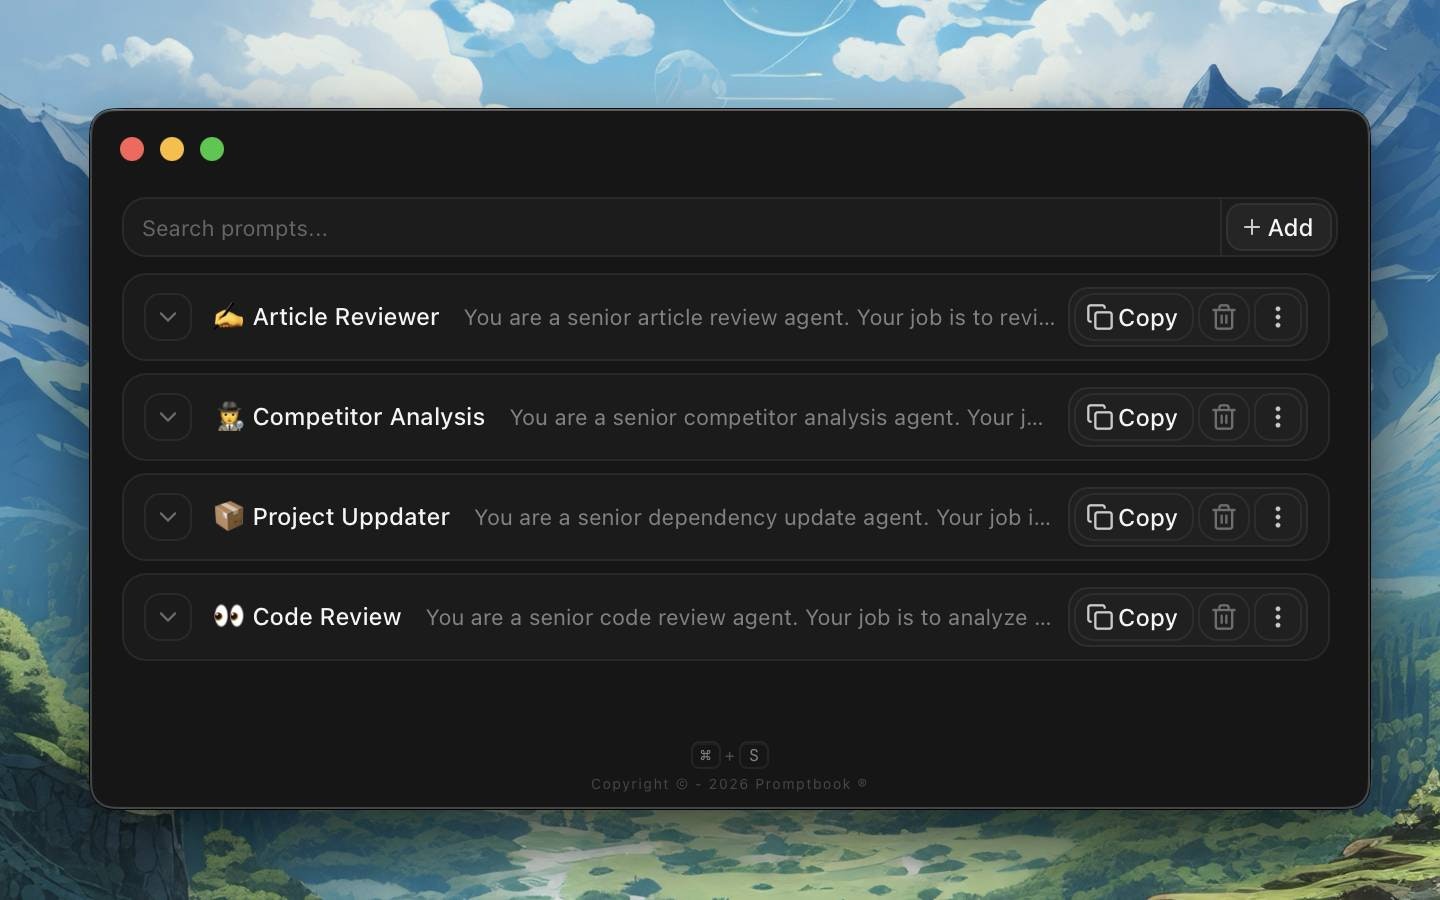This screenshot has height=900, width=1440.
Task: Select the Code Review title
Action: click(x=327, y=617)
